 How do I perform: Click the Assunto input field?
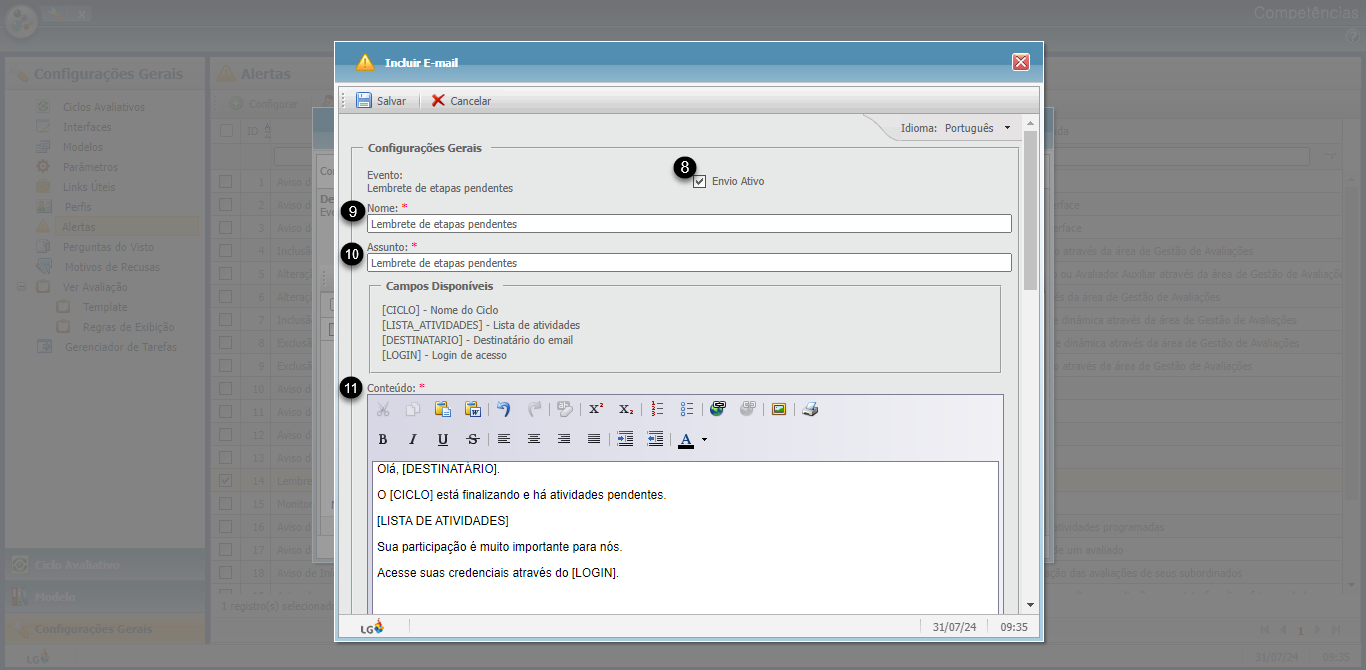(x=689, y=263)
